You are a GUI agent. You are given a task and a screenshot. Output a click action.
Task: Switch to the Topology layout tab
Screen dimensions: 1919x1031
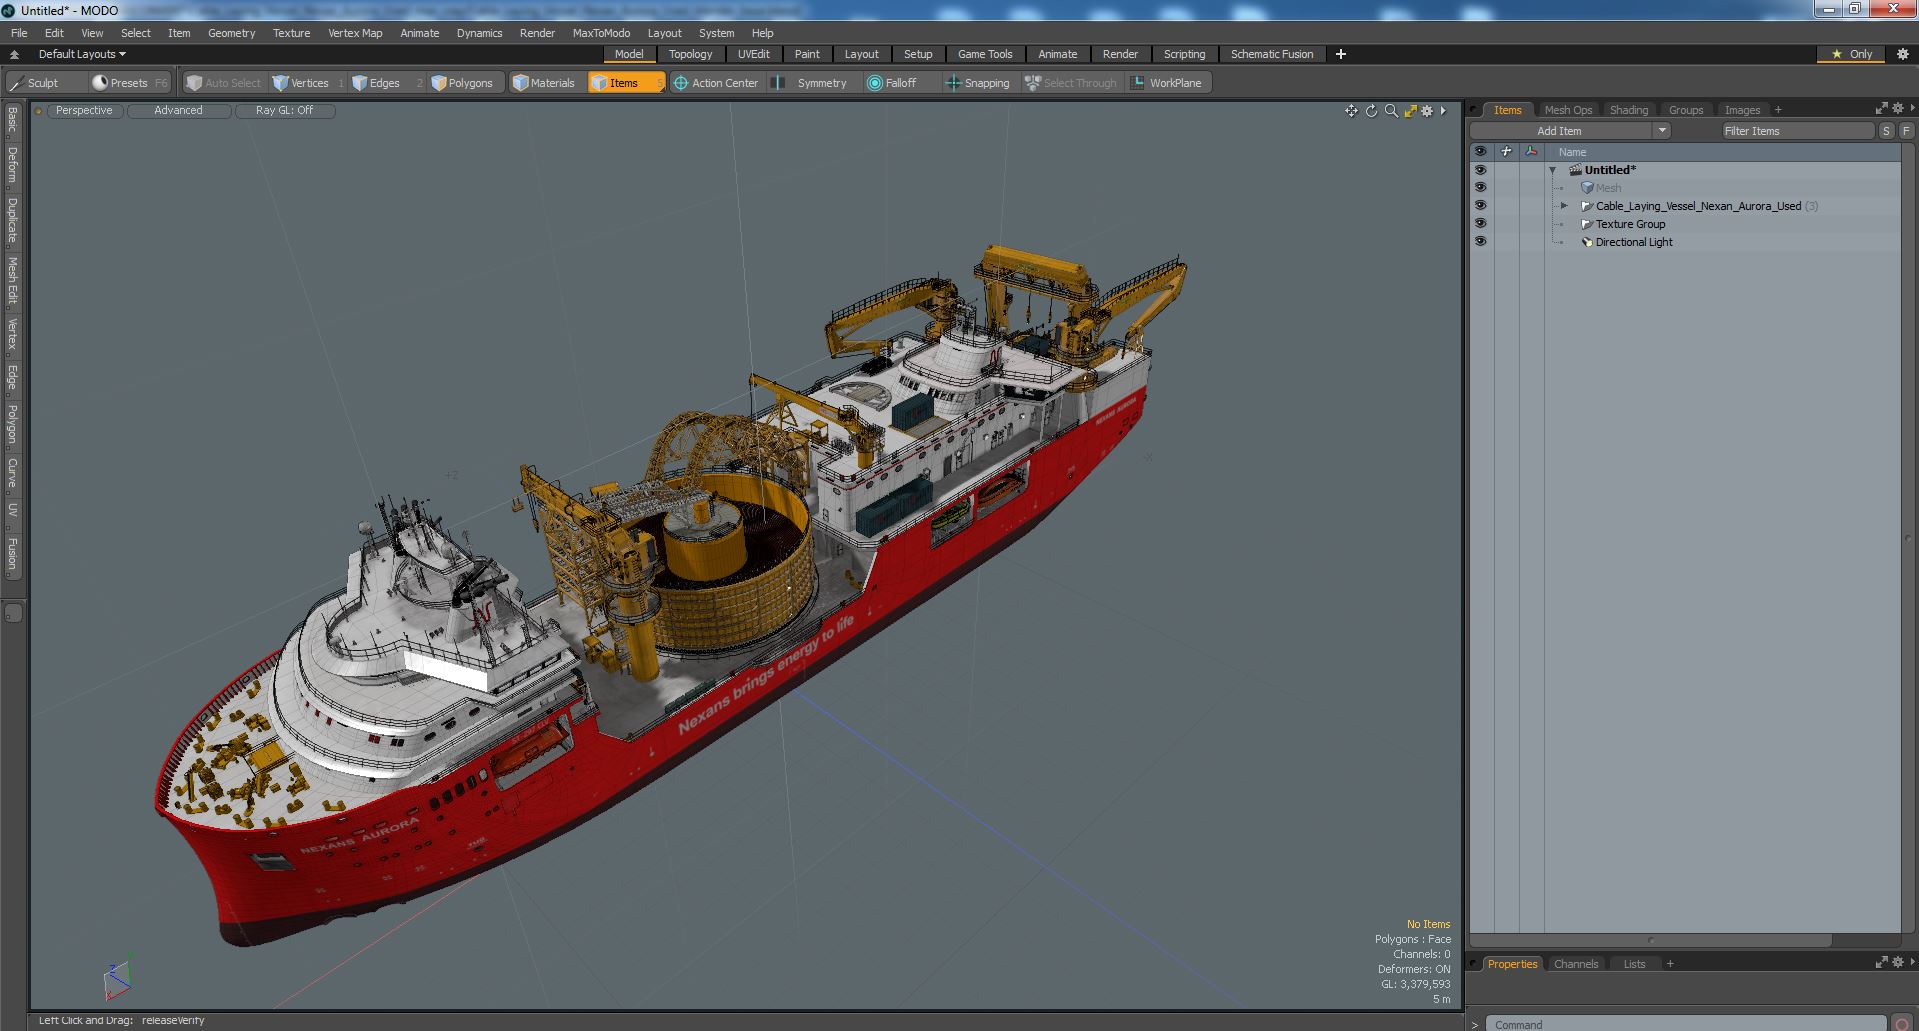690,54
